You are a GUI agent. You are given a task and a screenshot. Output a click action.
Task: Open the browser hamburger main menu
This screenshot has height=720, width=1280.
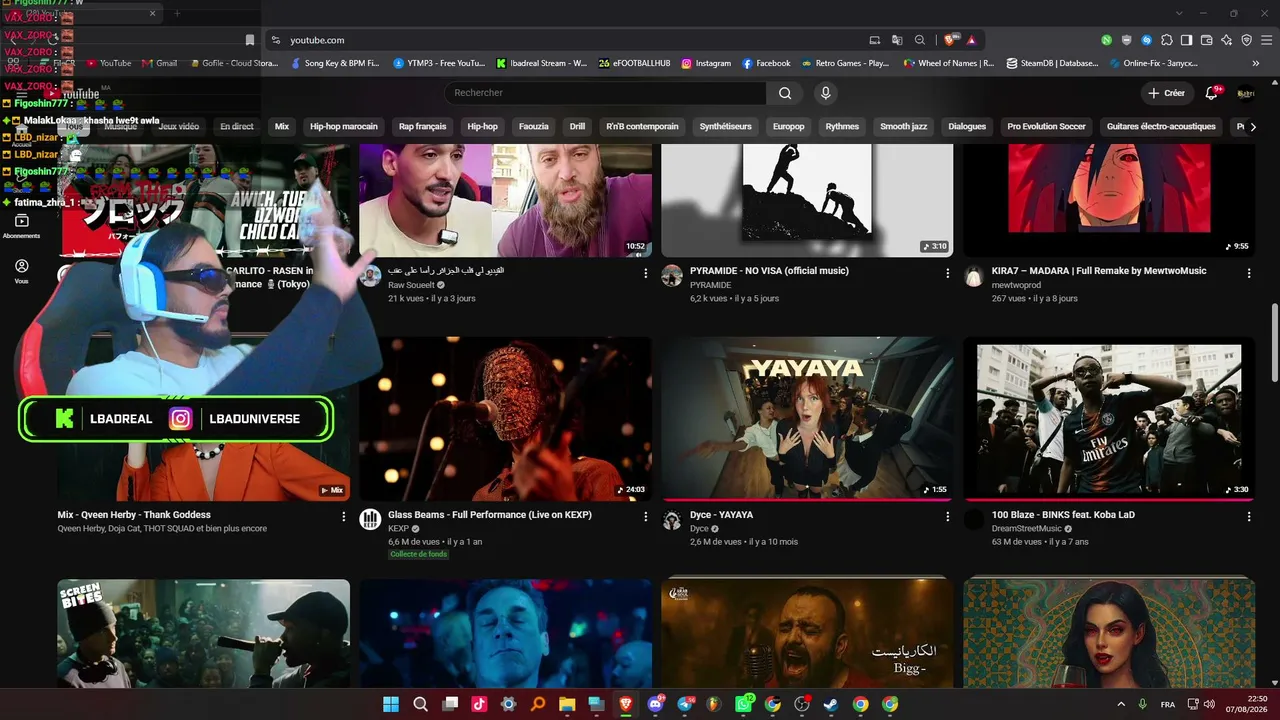click(x=1266, y=40)
